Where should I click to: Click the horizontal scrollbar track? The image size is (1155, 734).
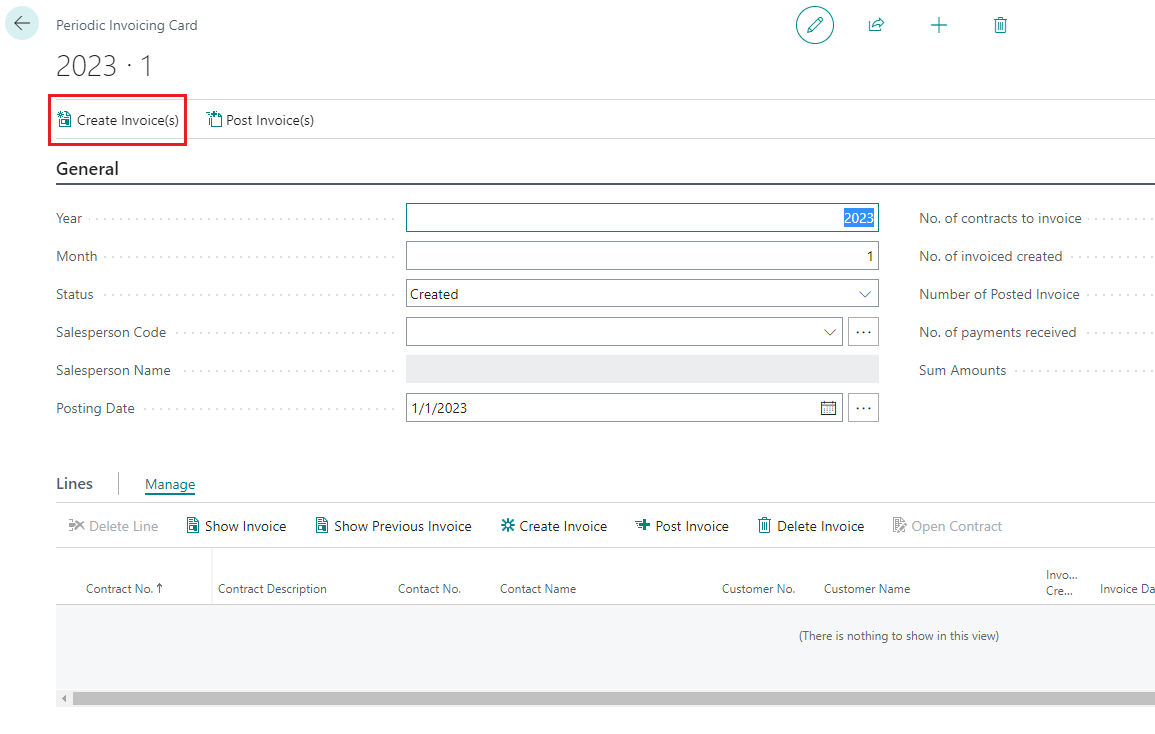click(614, 699)
